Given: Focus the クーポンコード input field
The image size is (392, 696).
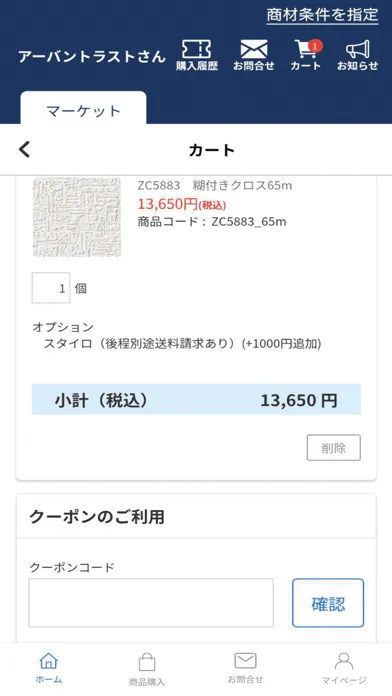Looking at the screenshot, I should [151, 603].
